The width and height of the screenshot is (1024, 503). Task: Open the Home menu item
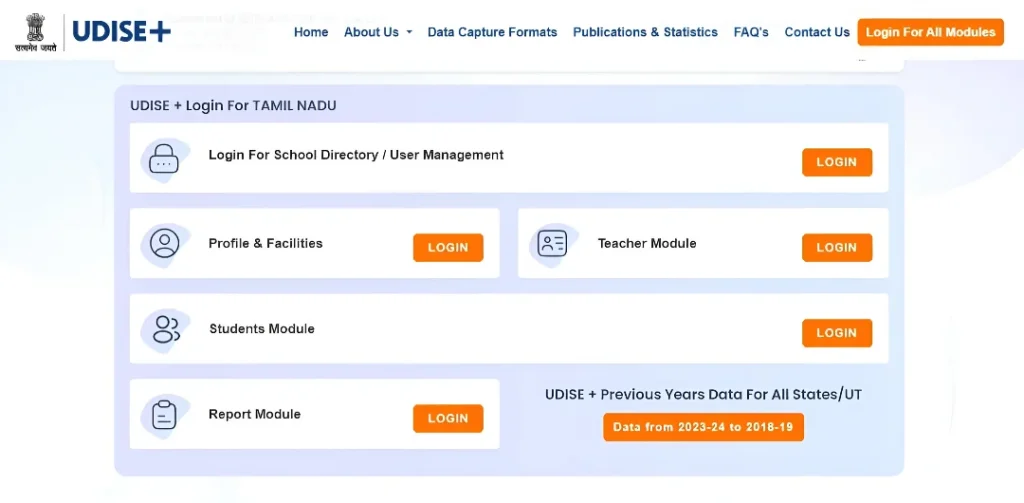pyautogui.click(x=311, y=32)
